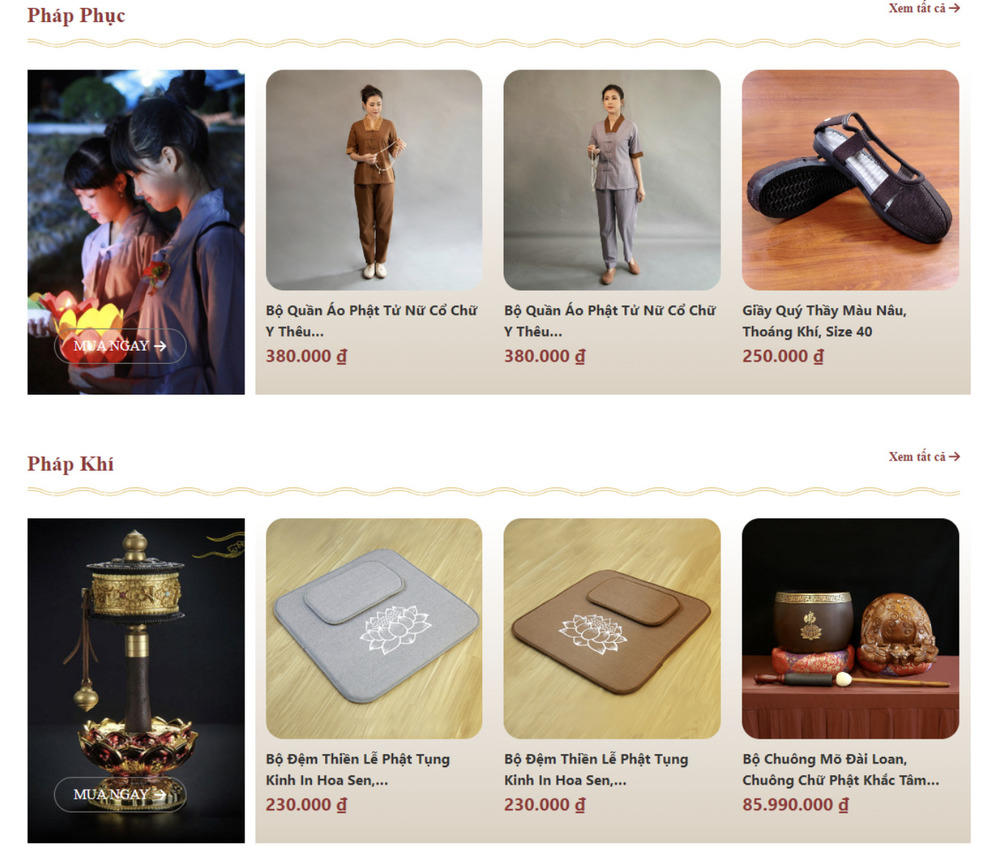The image size is (1000, 855).
Task: Open the brown monk shoes product image
Action: [850, 180]
